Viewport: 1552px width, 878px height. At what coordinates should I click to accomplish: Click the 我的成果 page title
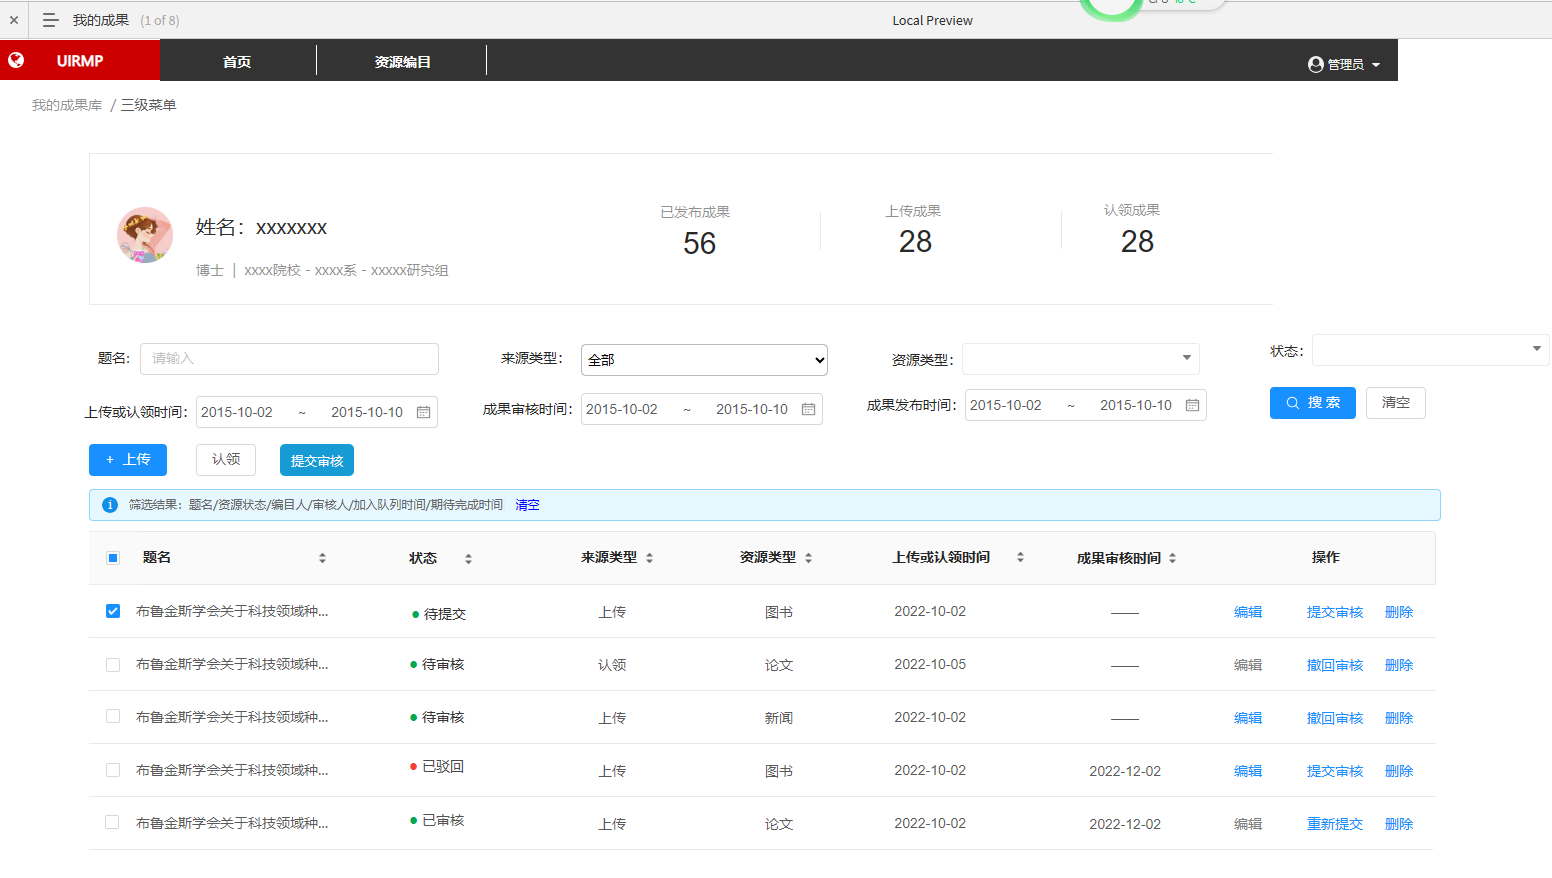(101, 20)
